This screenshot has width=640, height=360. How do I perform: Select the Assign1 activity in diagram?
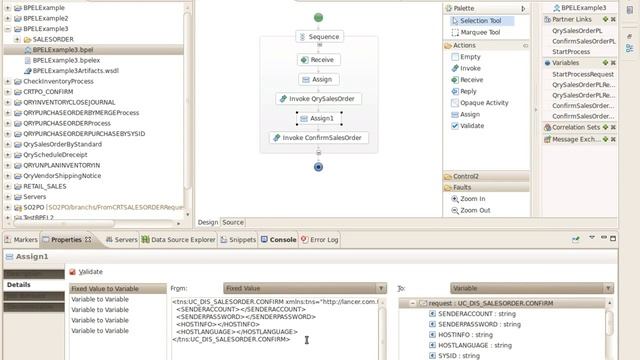[319, 118]
